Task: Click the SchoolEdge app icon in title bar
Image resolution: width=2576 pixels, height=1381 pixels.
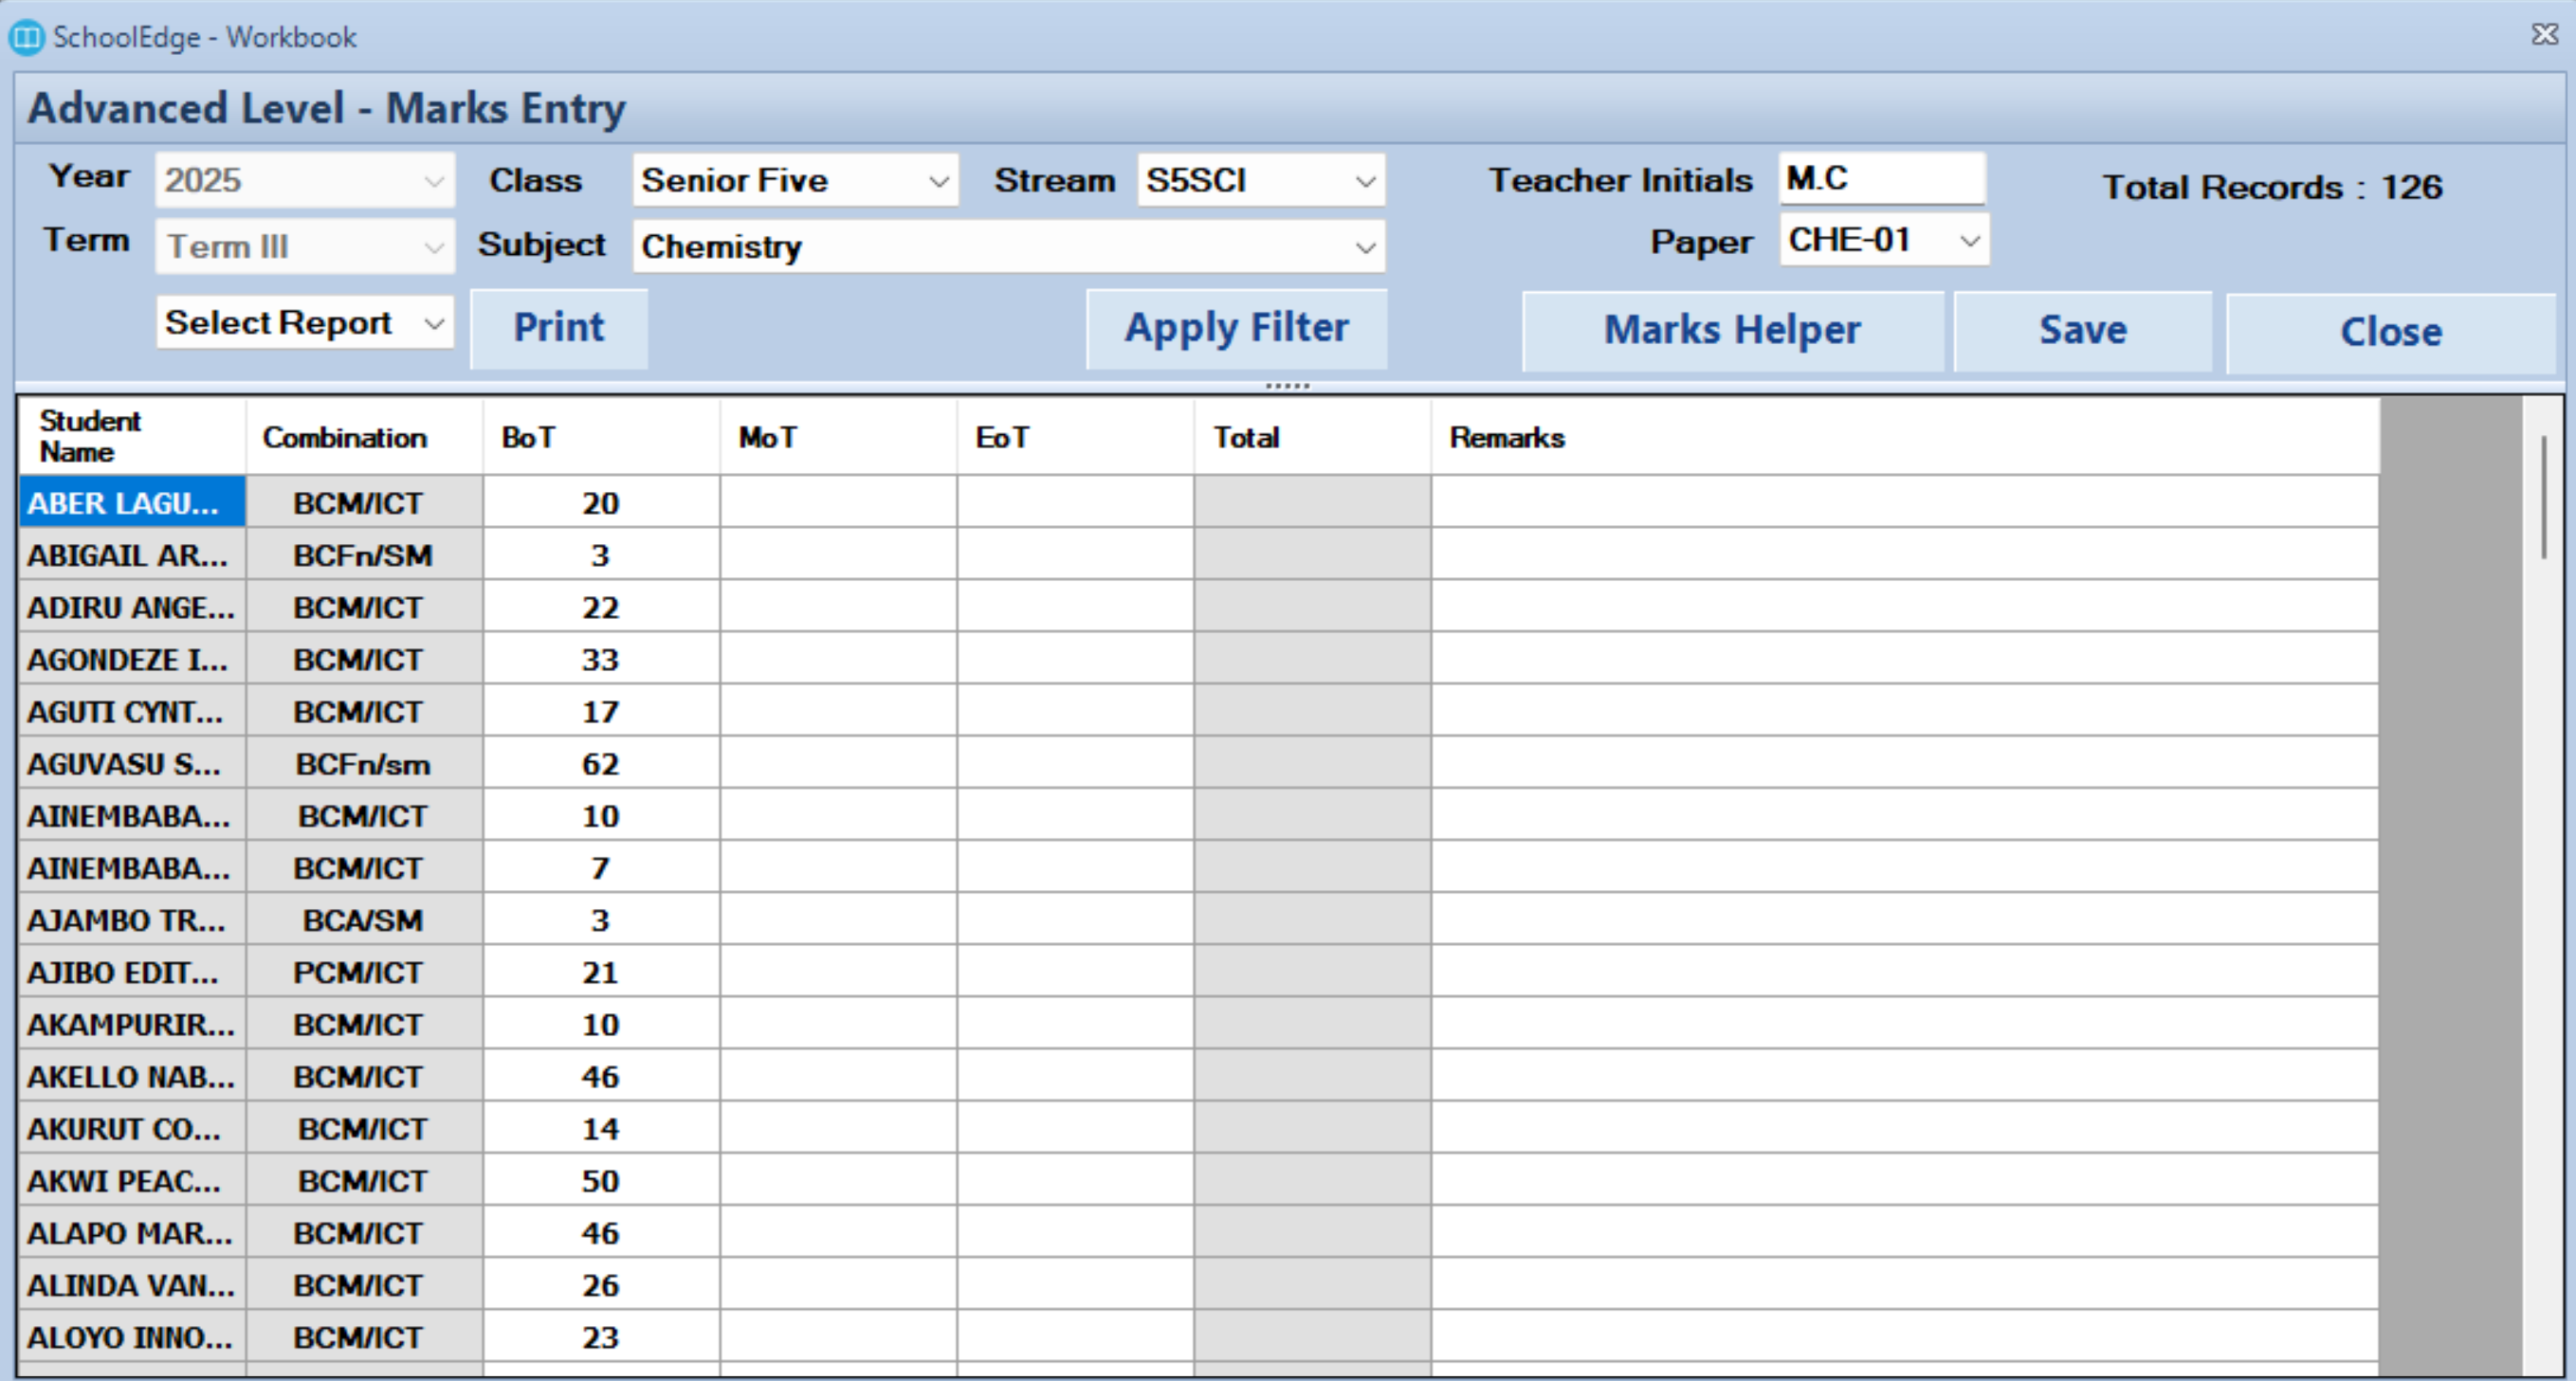Action: coord(26,37)
